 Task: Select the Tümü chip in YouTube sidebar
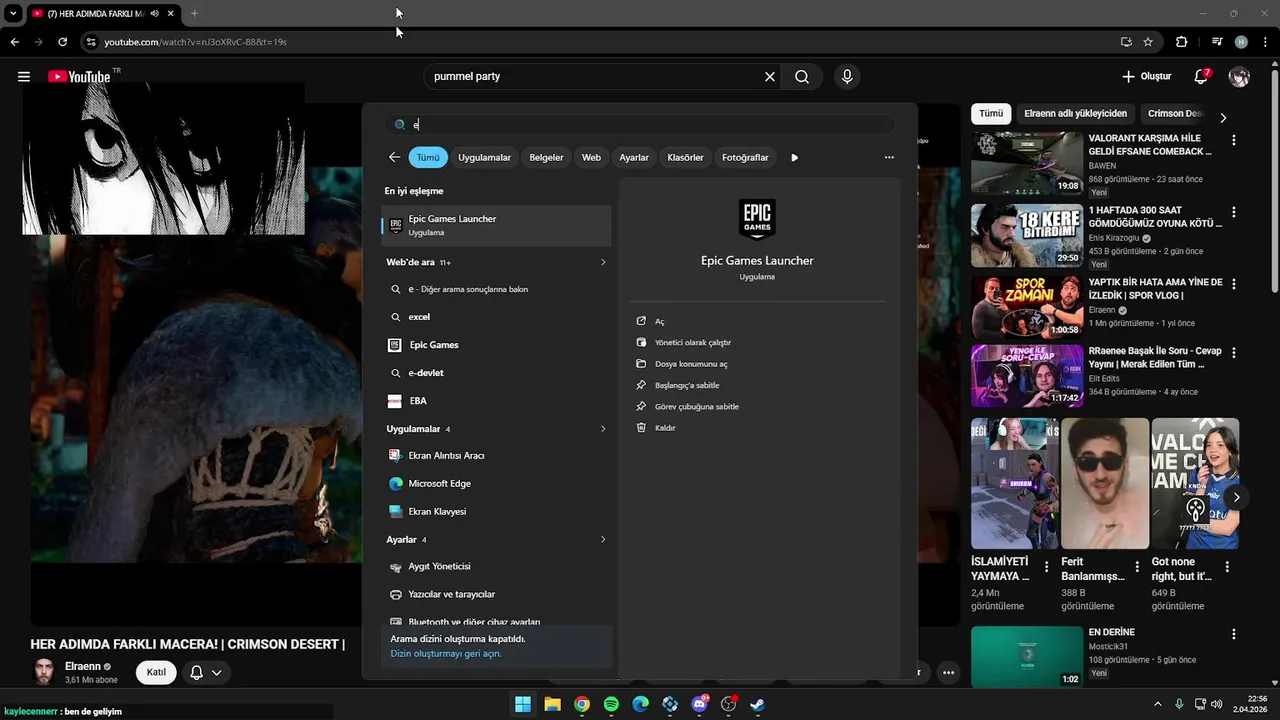click(x=991, y=114)
